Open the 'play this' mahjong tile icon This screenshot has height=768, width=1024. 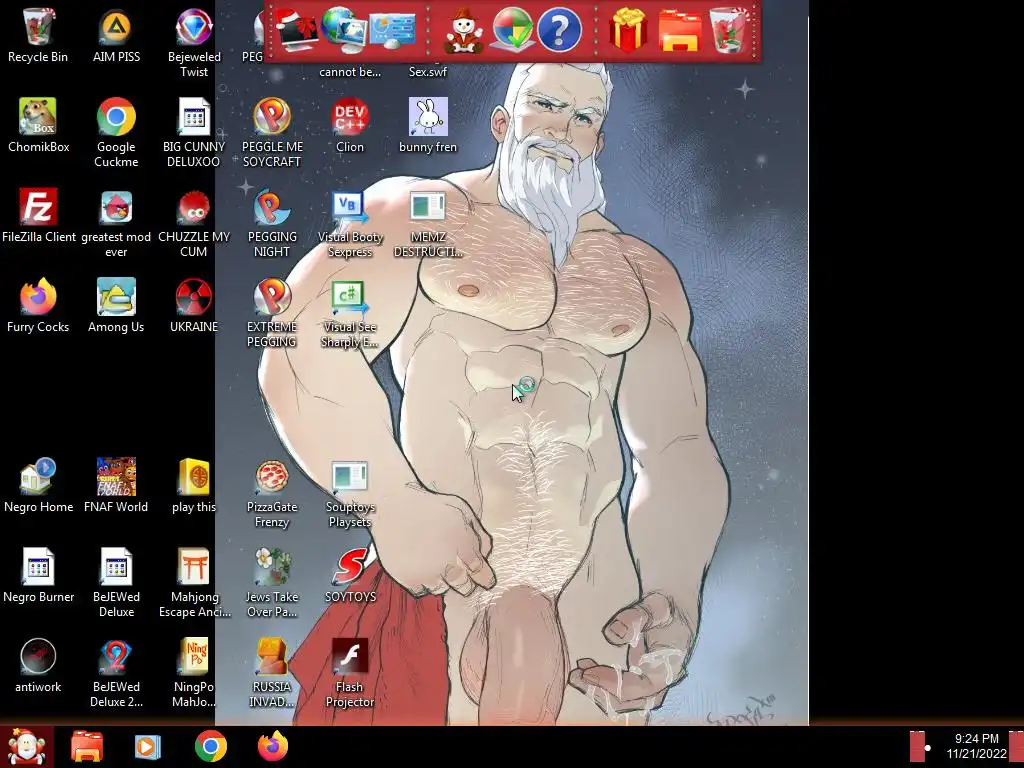pyautogui.click(x=194, y=485)
